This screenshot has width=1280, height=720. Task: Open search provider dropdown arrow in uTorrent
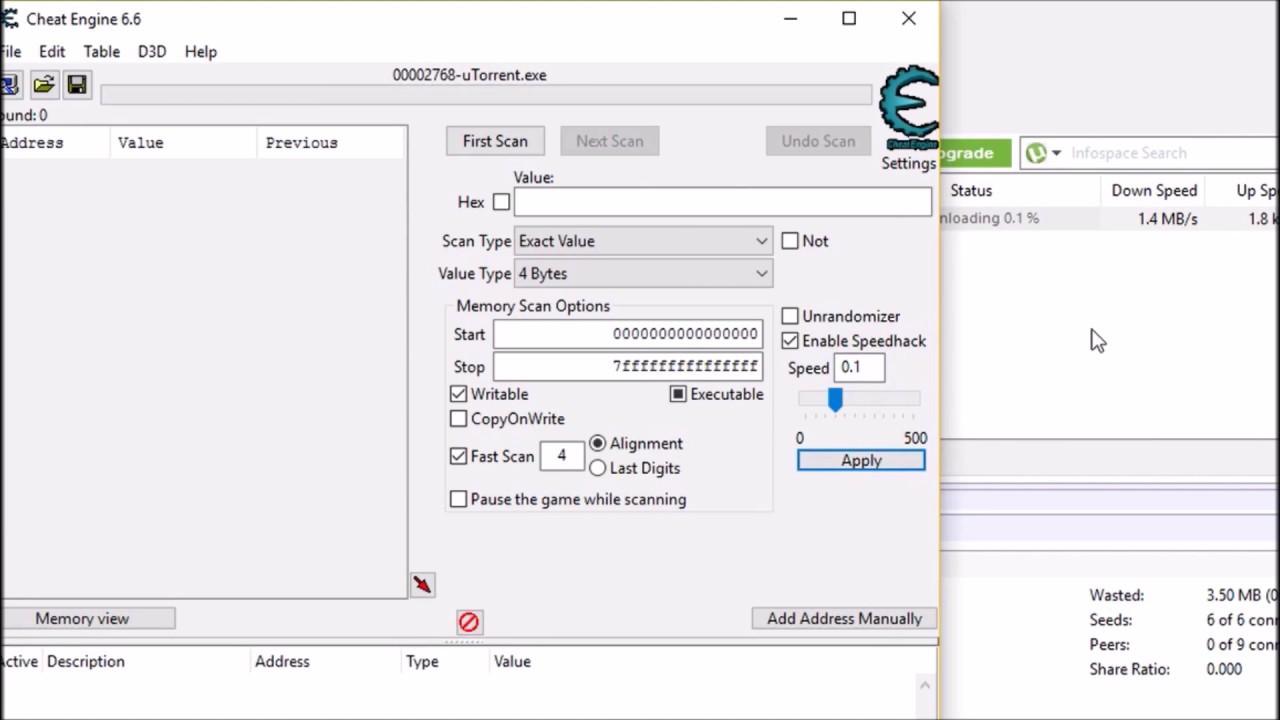pyautogui.click(x=1056, y=153)
